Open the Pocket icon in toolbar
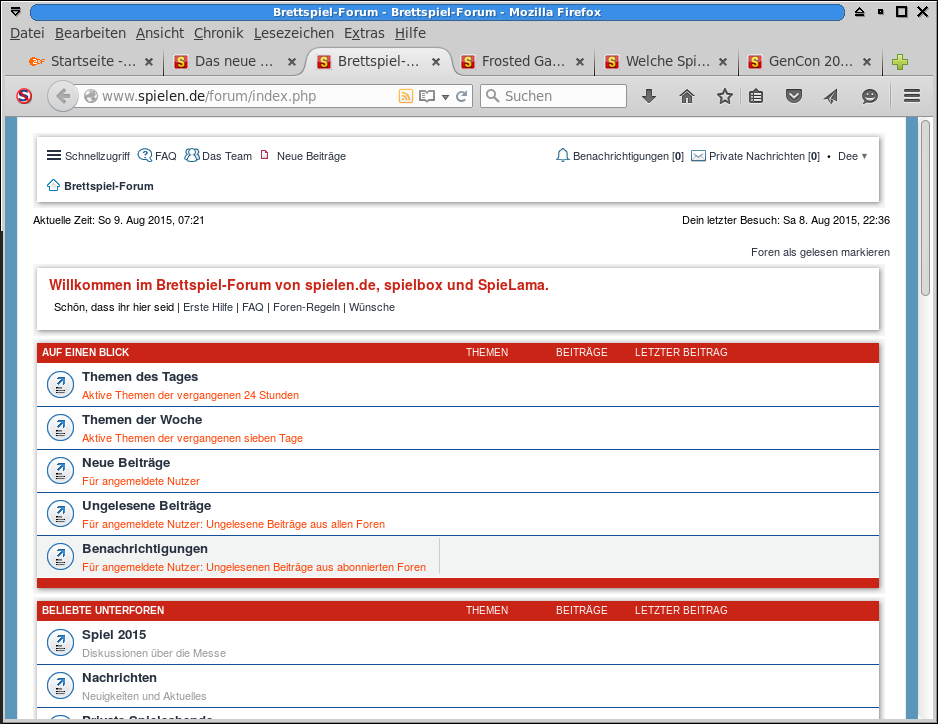This screenshot has width=938, height=724. click(x=794, y=96)
